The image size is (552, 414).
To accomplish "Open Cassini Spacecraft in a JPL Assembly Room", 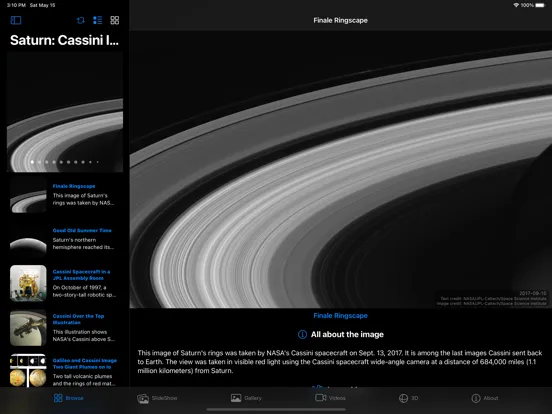I will coord(81,275).
